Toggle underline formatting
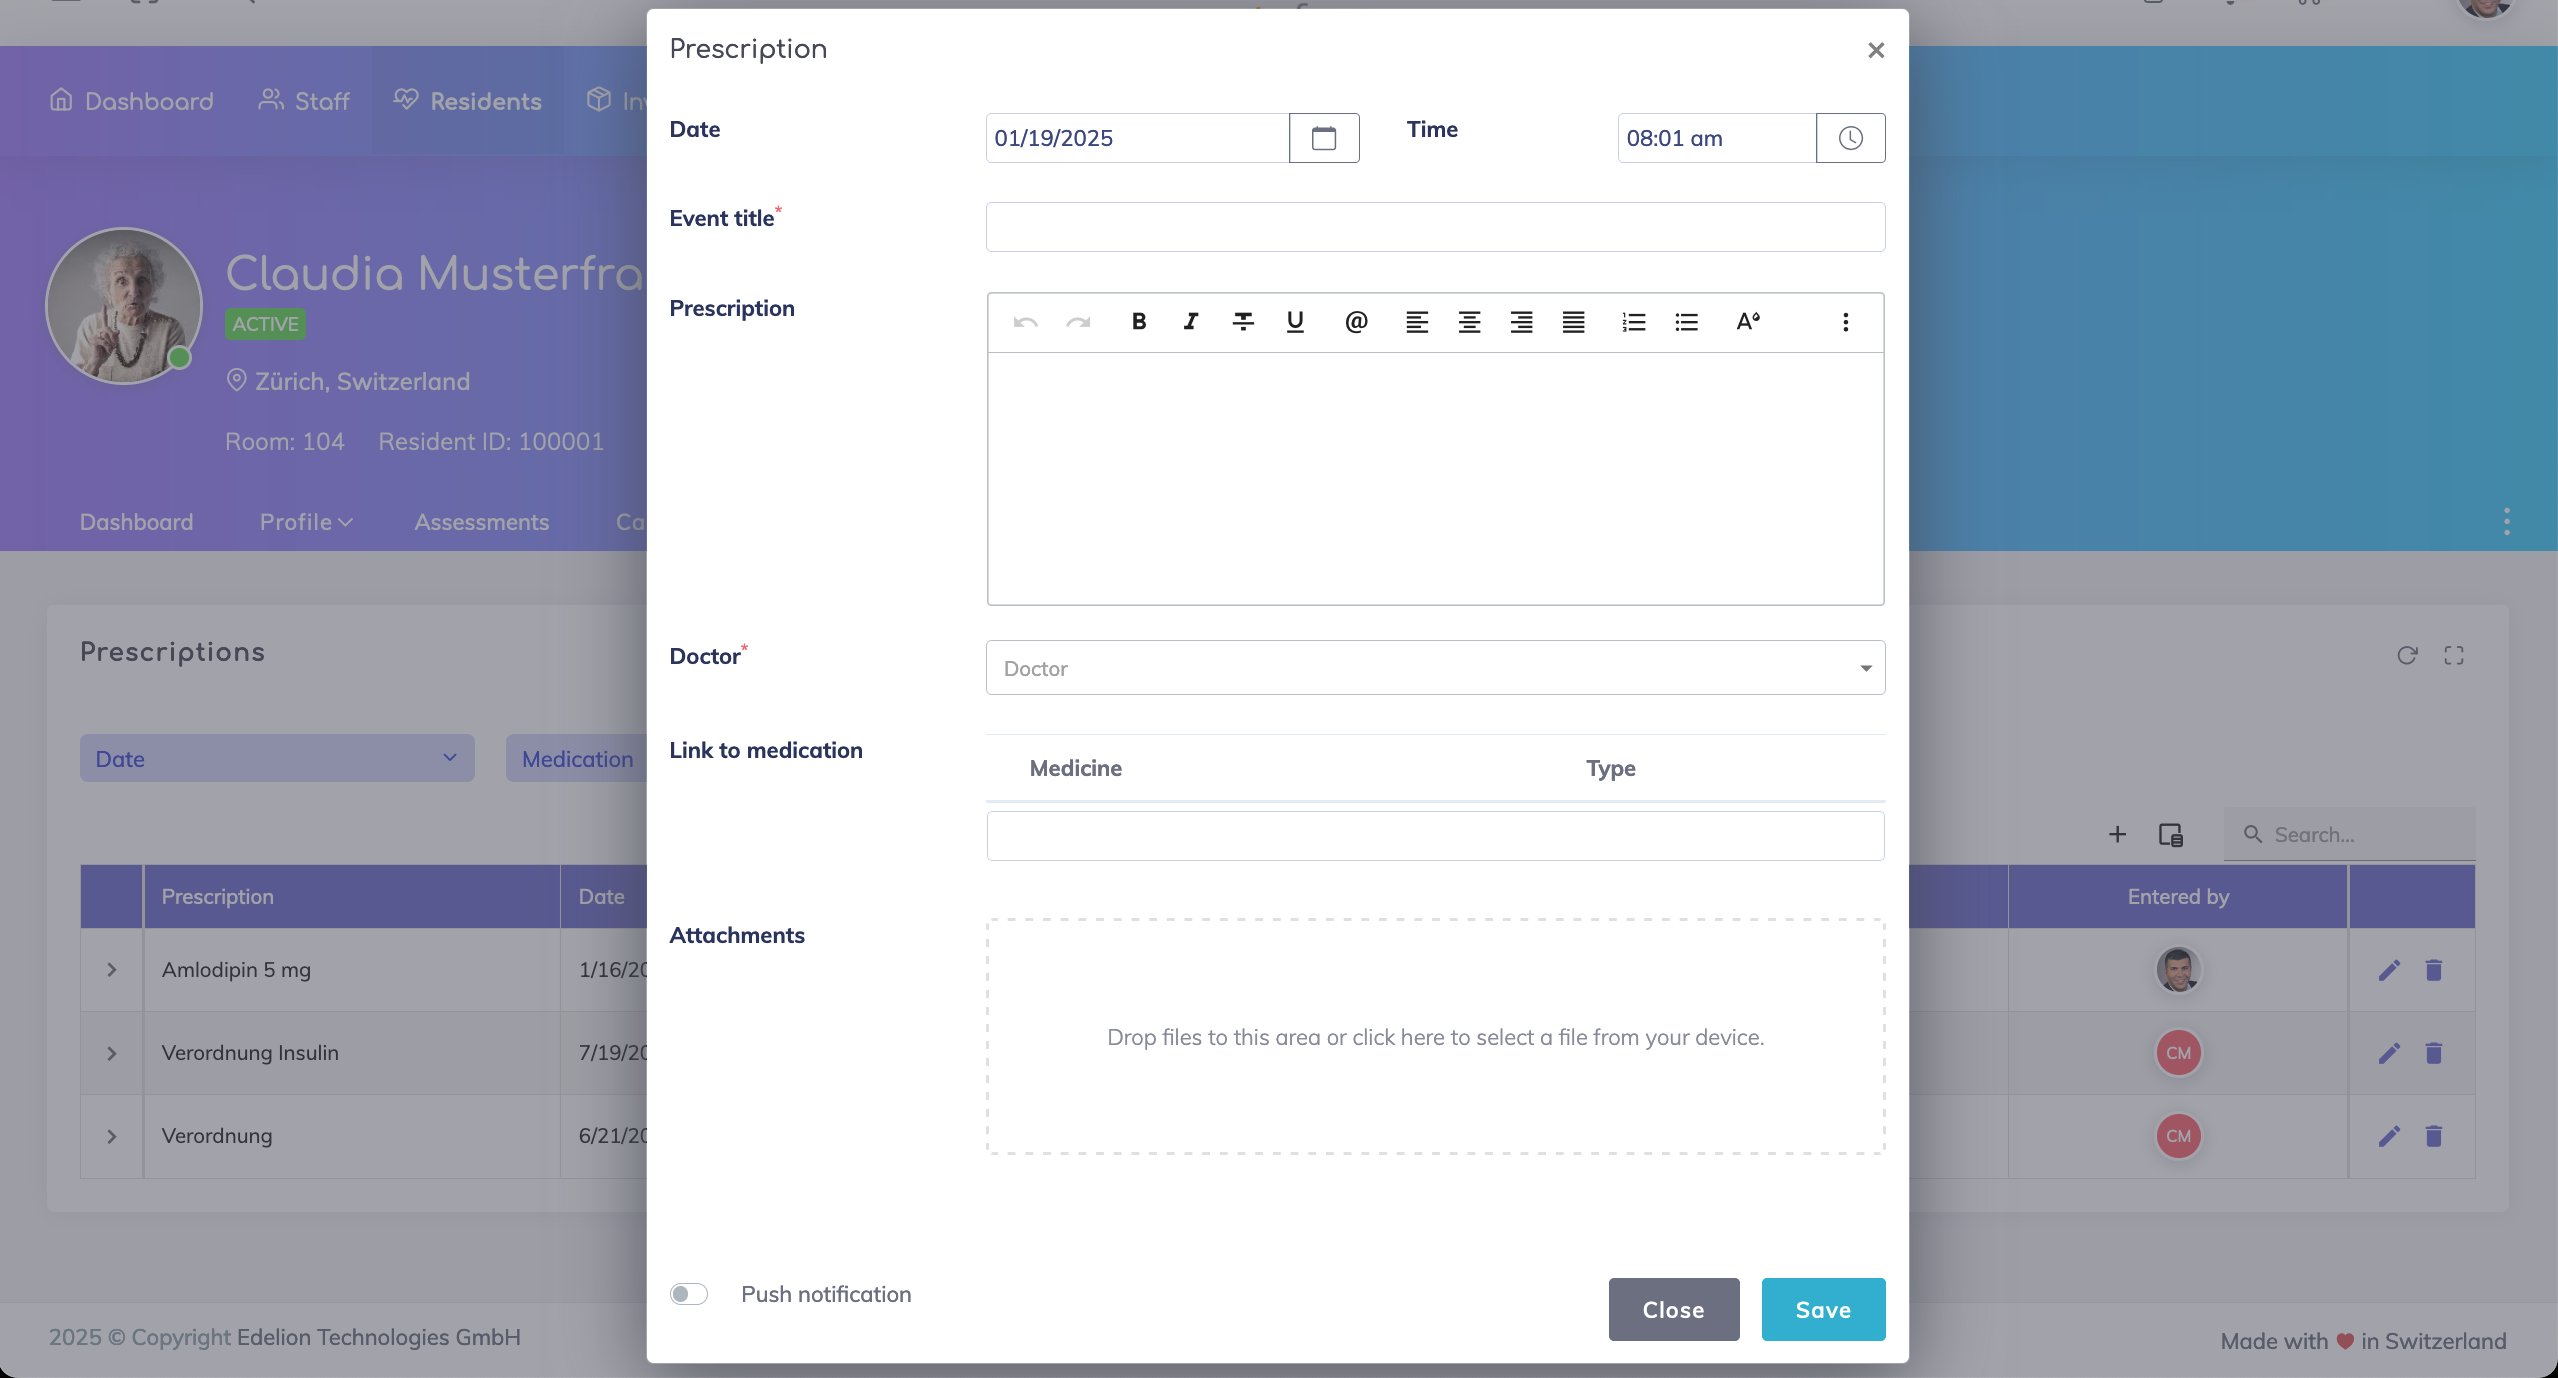 1295,322
